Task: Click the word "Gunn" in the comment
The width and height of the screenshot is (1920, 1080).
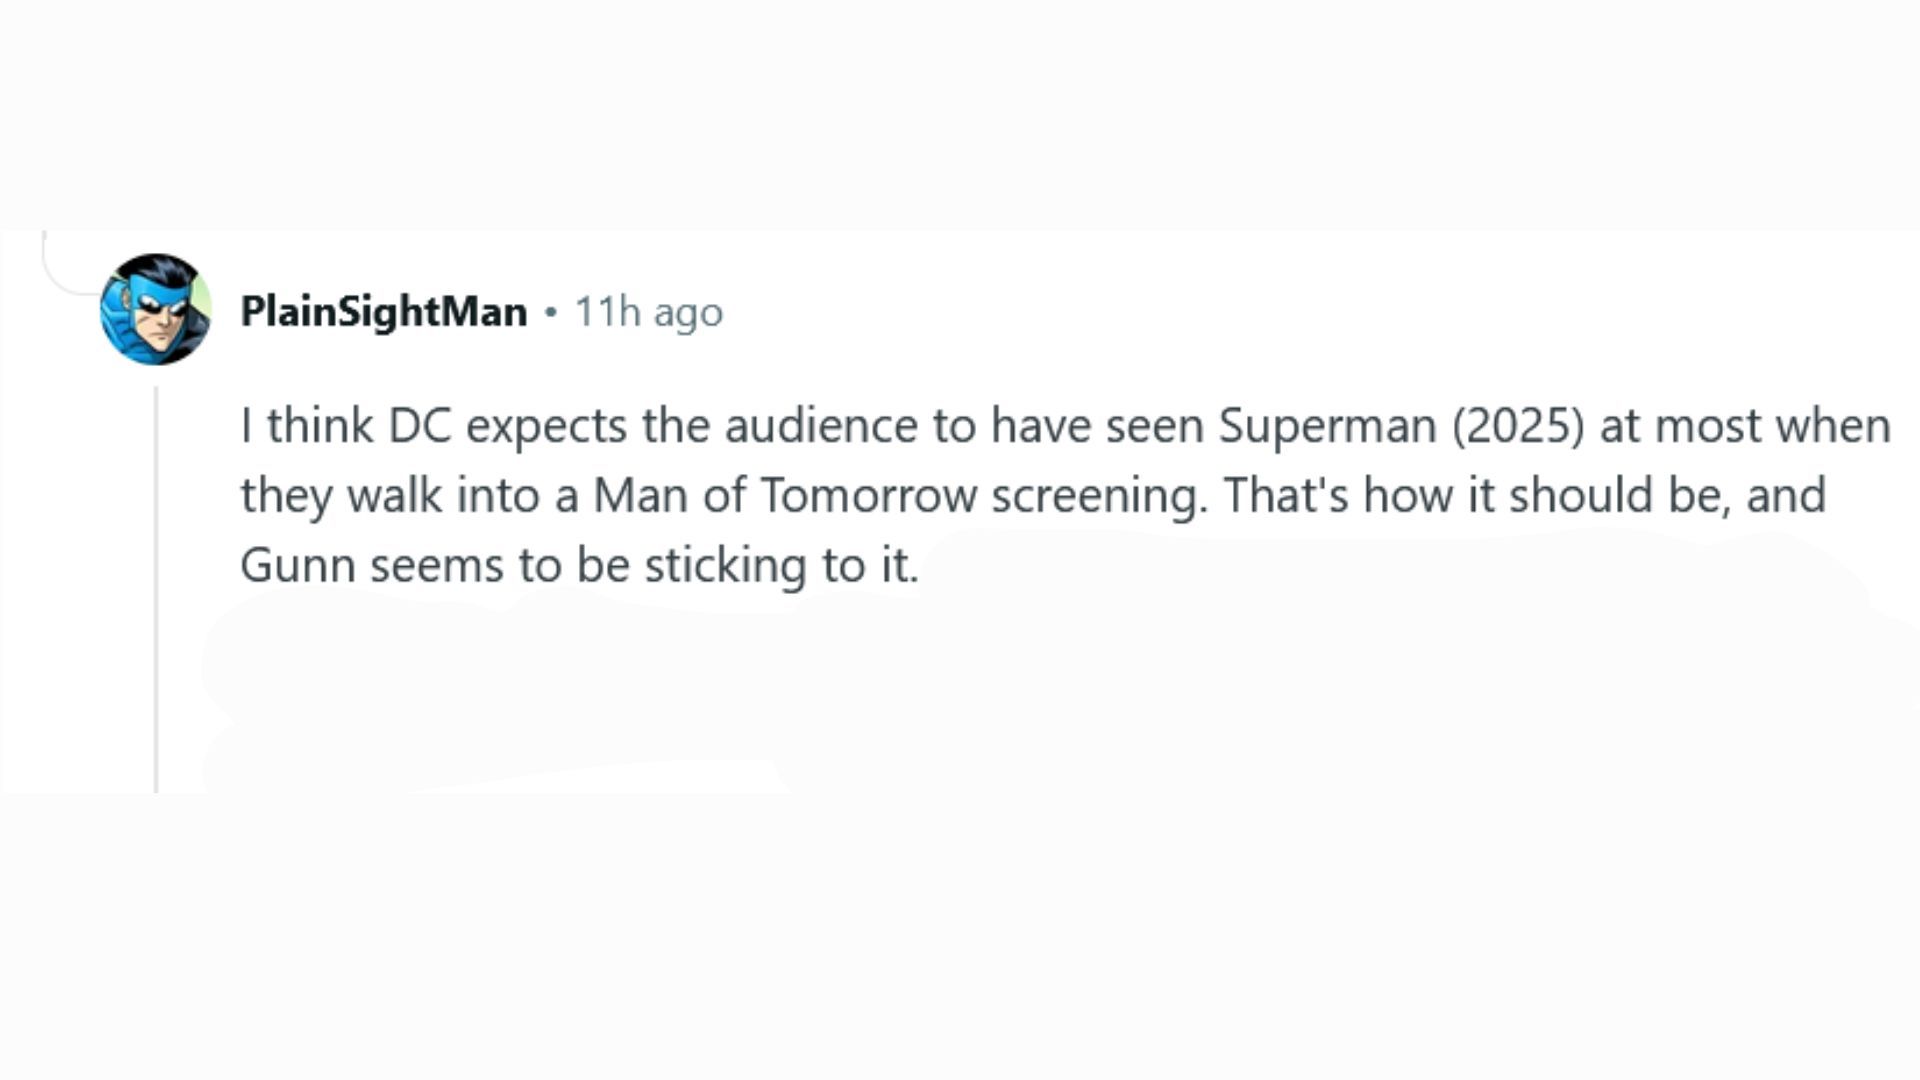Action: pos(297,566)
